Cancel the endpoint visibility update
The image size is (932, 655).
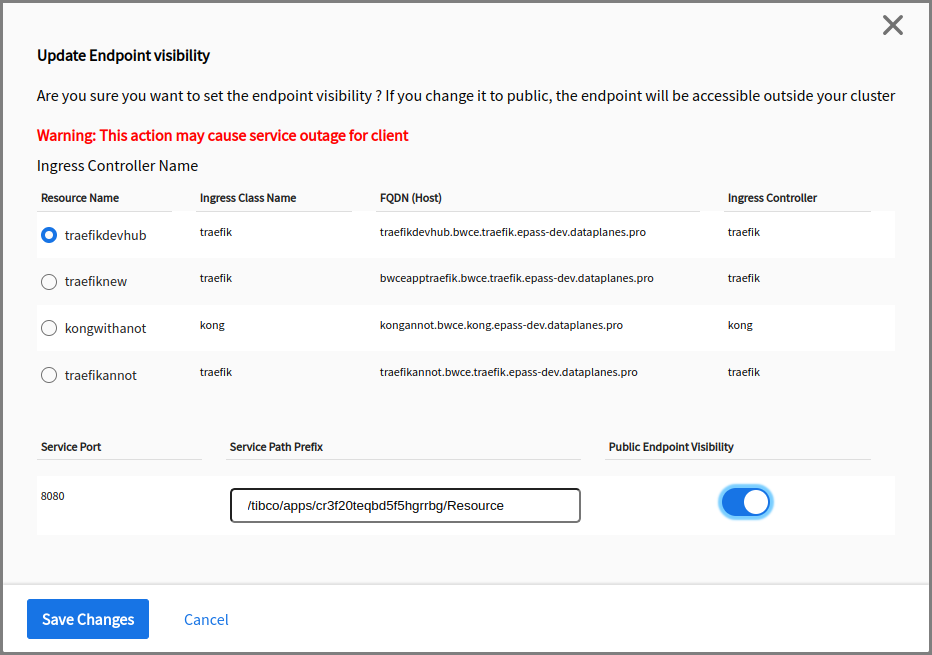coord(206,620)
